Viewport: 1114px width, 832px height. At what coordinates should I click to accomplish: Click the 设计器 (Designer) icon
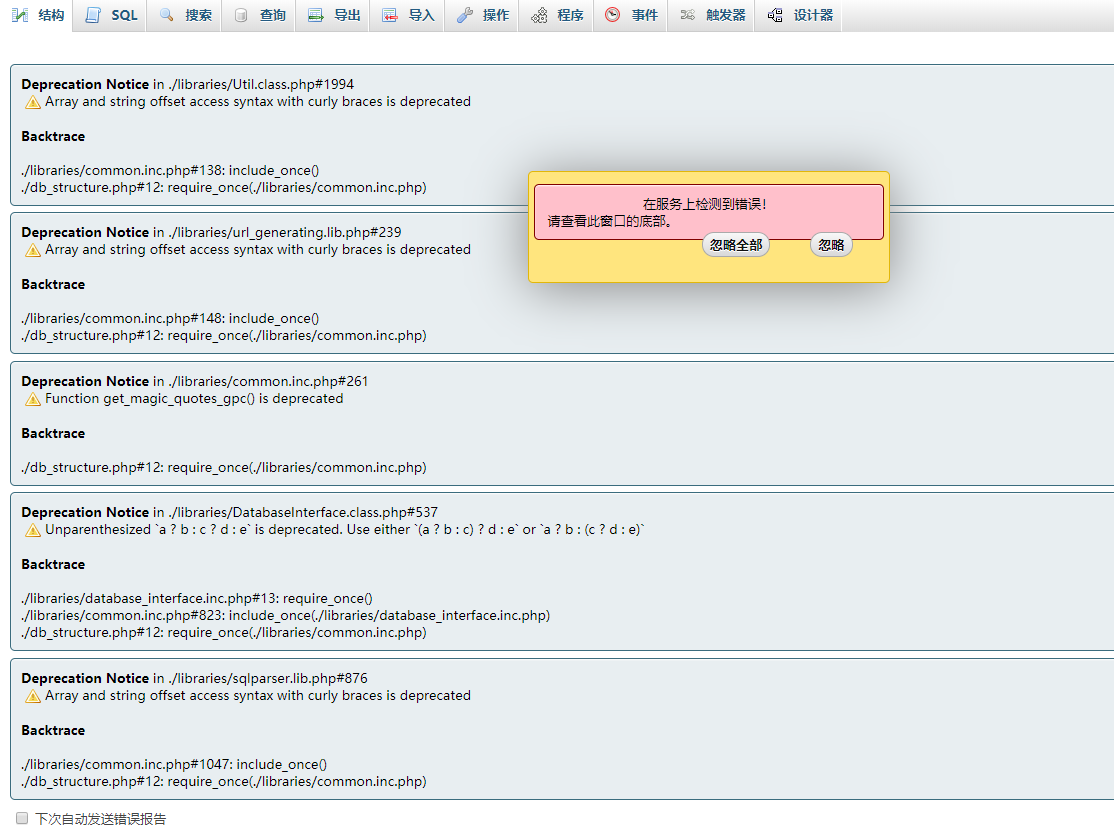point(775,15)
